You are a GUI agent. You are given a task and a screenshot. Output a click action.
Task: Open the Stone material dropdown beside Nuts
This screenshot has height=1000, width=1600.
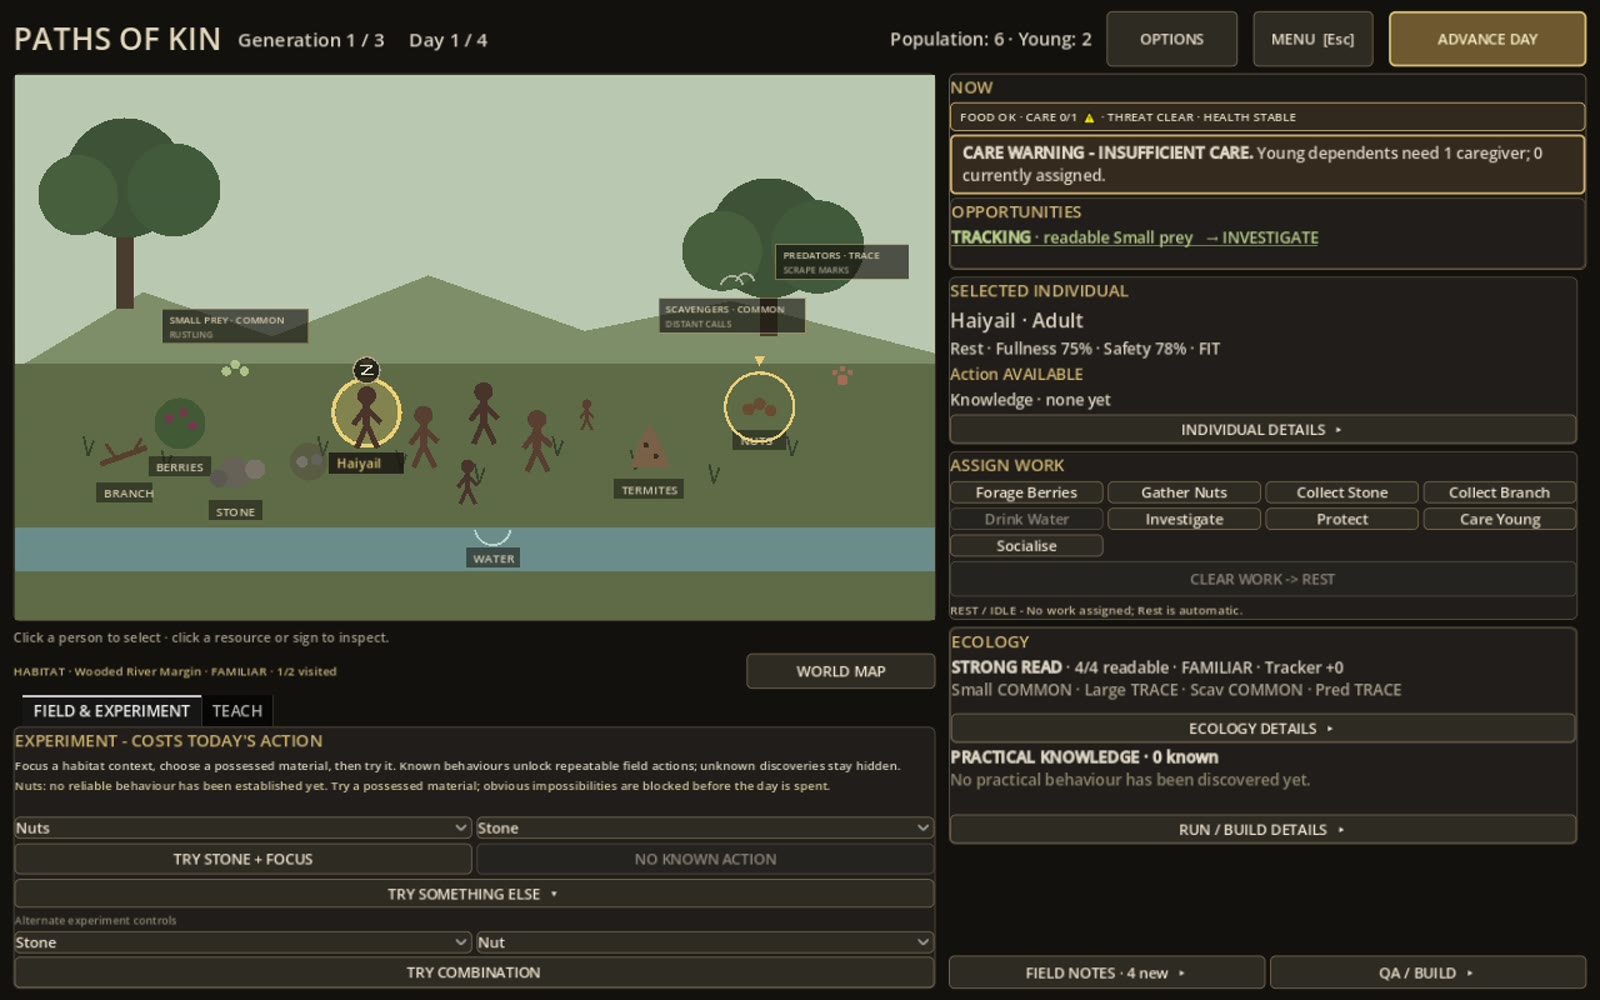[705, 828]
